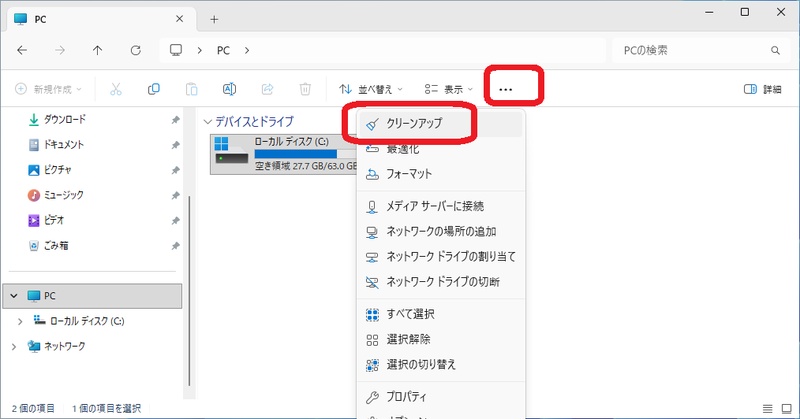The height and width of the screenshot is (419, 800).
Task: Go up one folder with Up arrow
Action: click(x=97, y=50)
